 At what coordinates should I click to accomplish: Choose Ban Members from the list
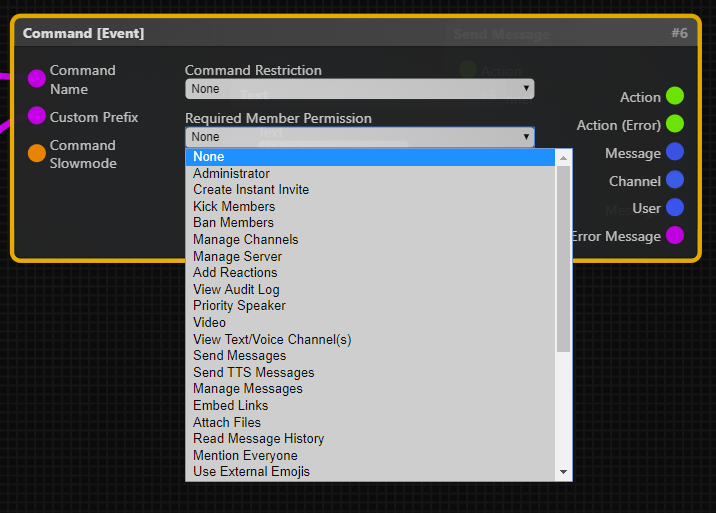[370, 222]
